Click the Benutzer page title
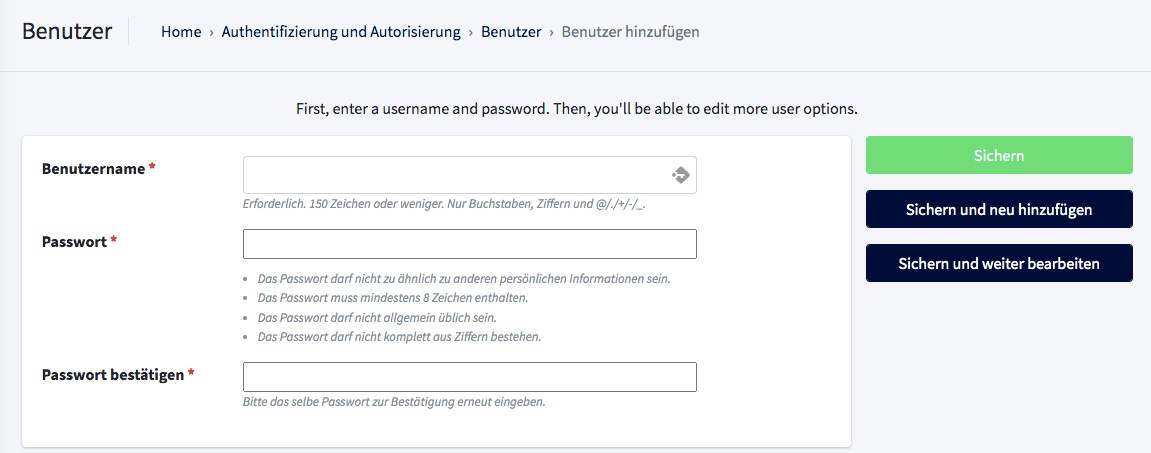The height and width of the screenshot is (453, 1151). tap(67, 32)
